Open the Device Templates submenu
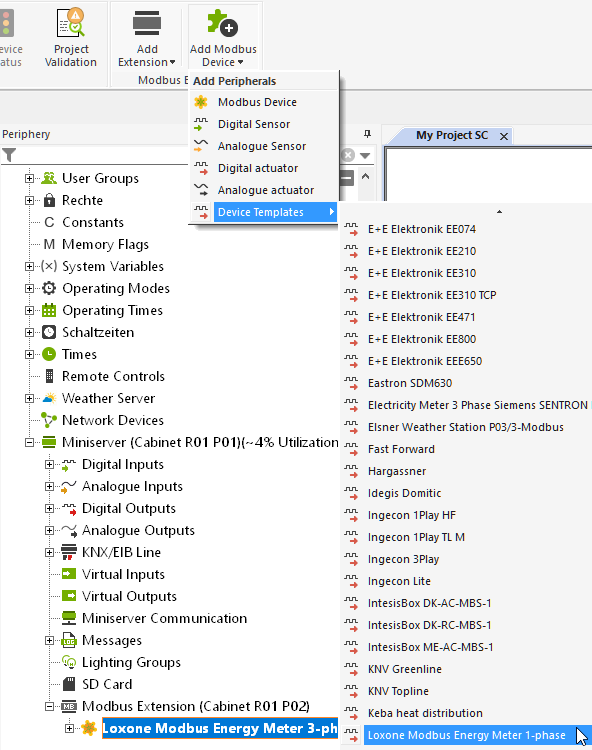 [x=263, y=212]
